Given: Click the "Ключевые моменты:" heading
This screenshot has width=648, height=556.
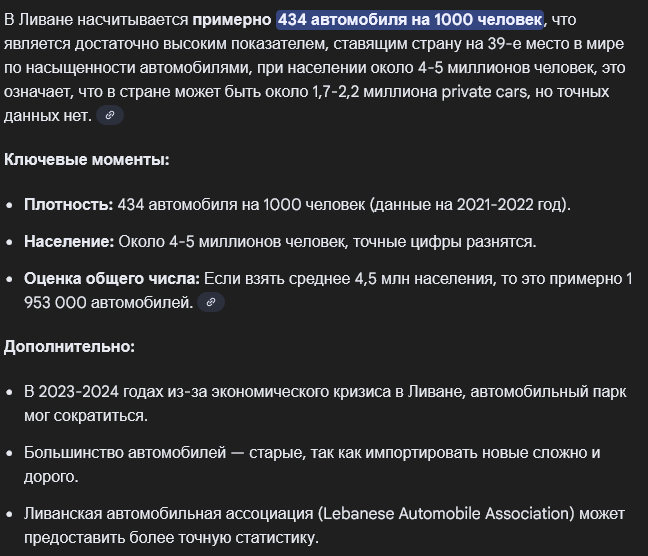Looking at the screenshot, I should coord(86,160).
